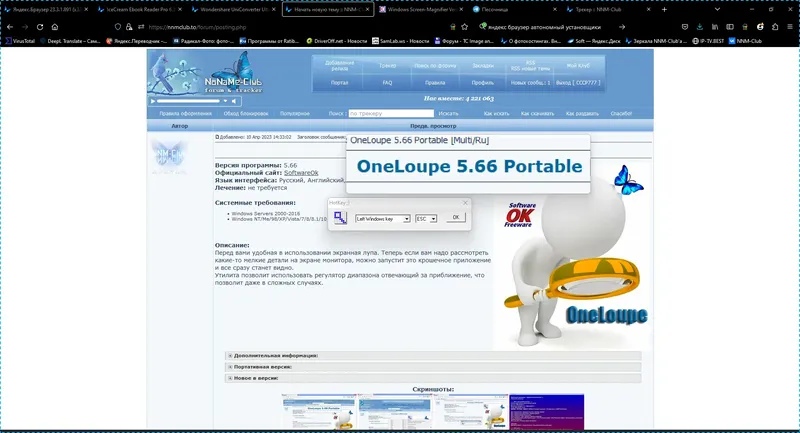Screen dimensions: 800x433
Task: Open the SoftwareOk official site link
Action: (x=301, y=173)
